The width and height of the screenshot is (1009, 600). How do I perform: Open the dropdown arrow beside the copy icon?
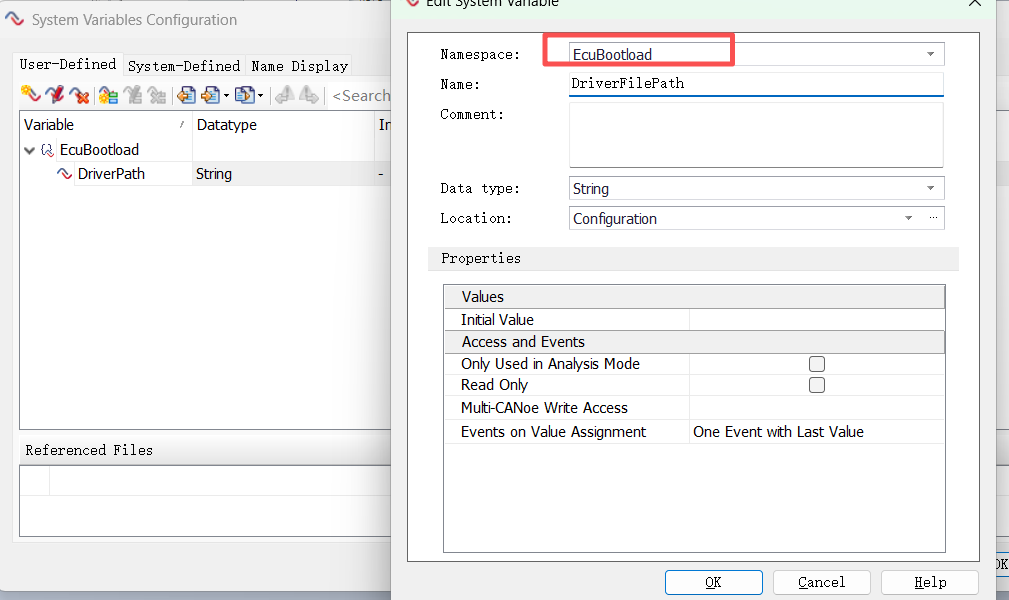tap(260, 96)
